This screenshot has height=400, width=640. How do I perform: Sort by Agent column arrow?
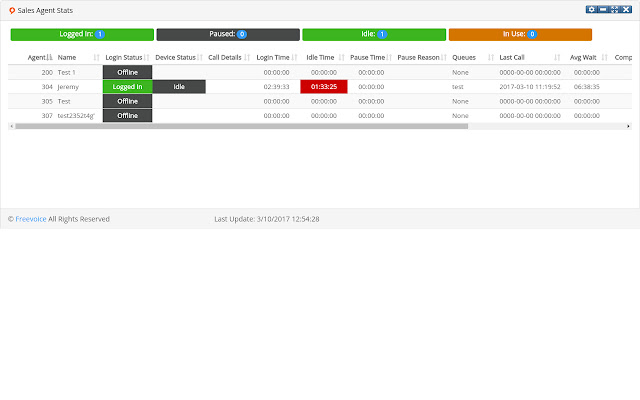coord(49,58)
